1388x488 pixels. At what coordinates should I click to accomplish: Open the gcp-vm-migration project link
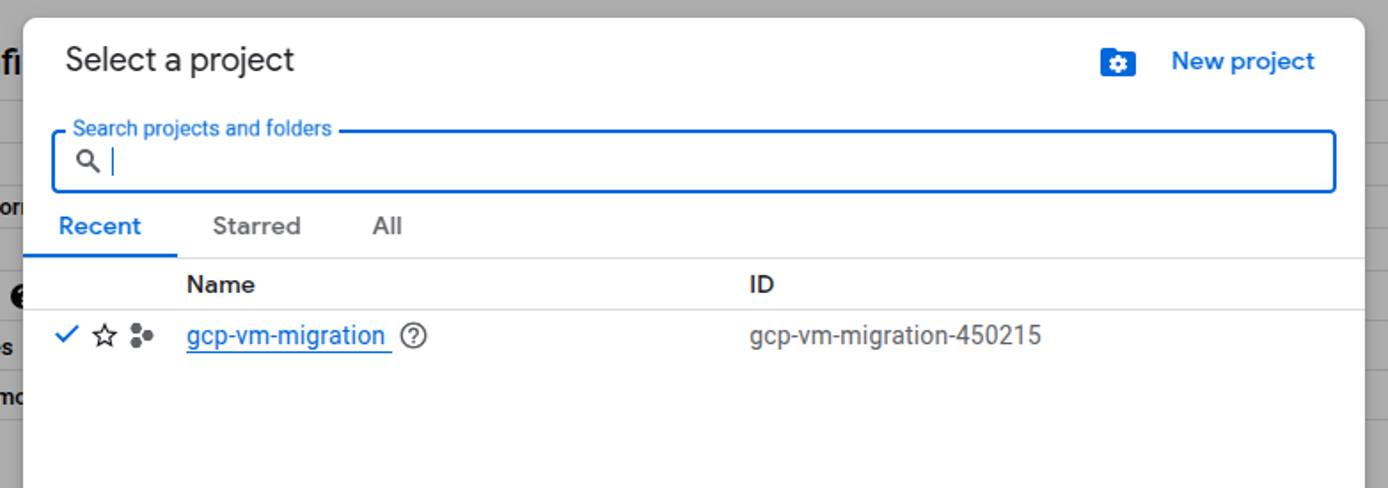pos(286,336)
